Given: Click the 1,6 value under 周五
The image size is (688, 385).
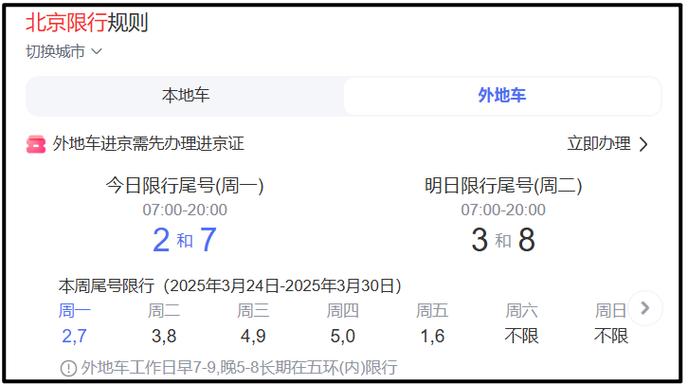Looking at the screenshot, I should (x=432, y=336).
